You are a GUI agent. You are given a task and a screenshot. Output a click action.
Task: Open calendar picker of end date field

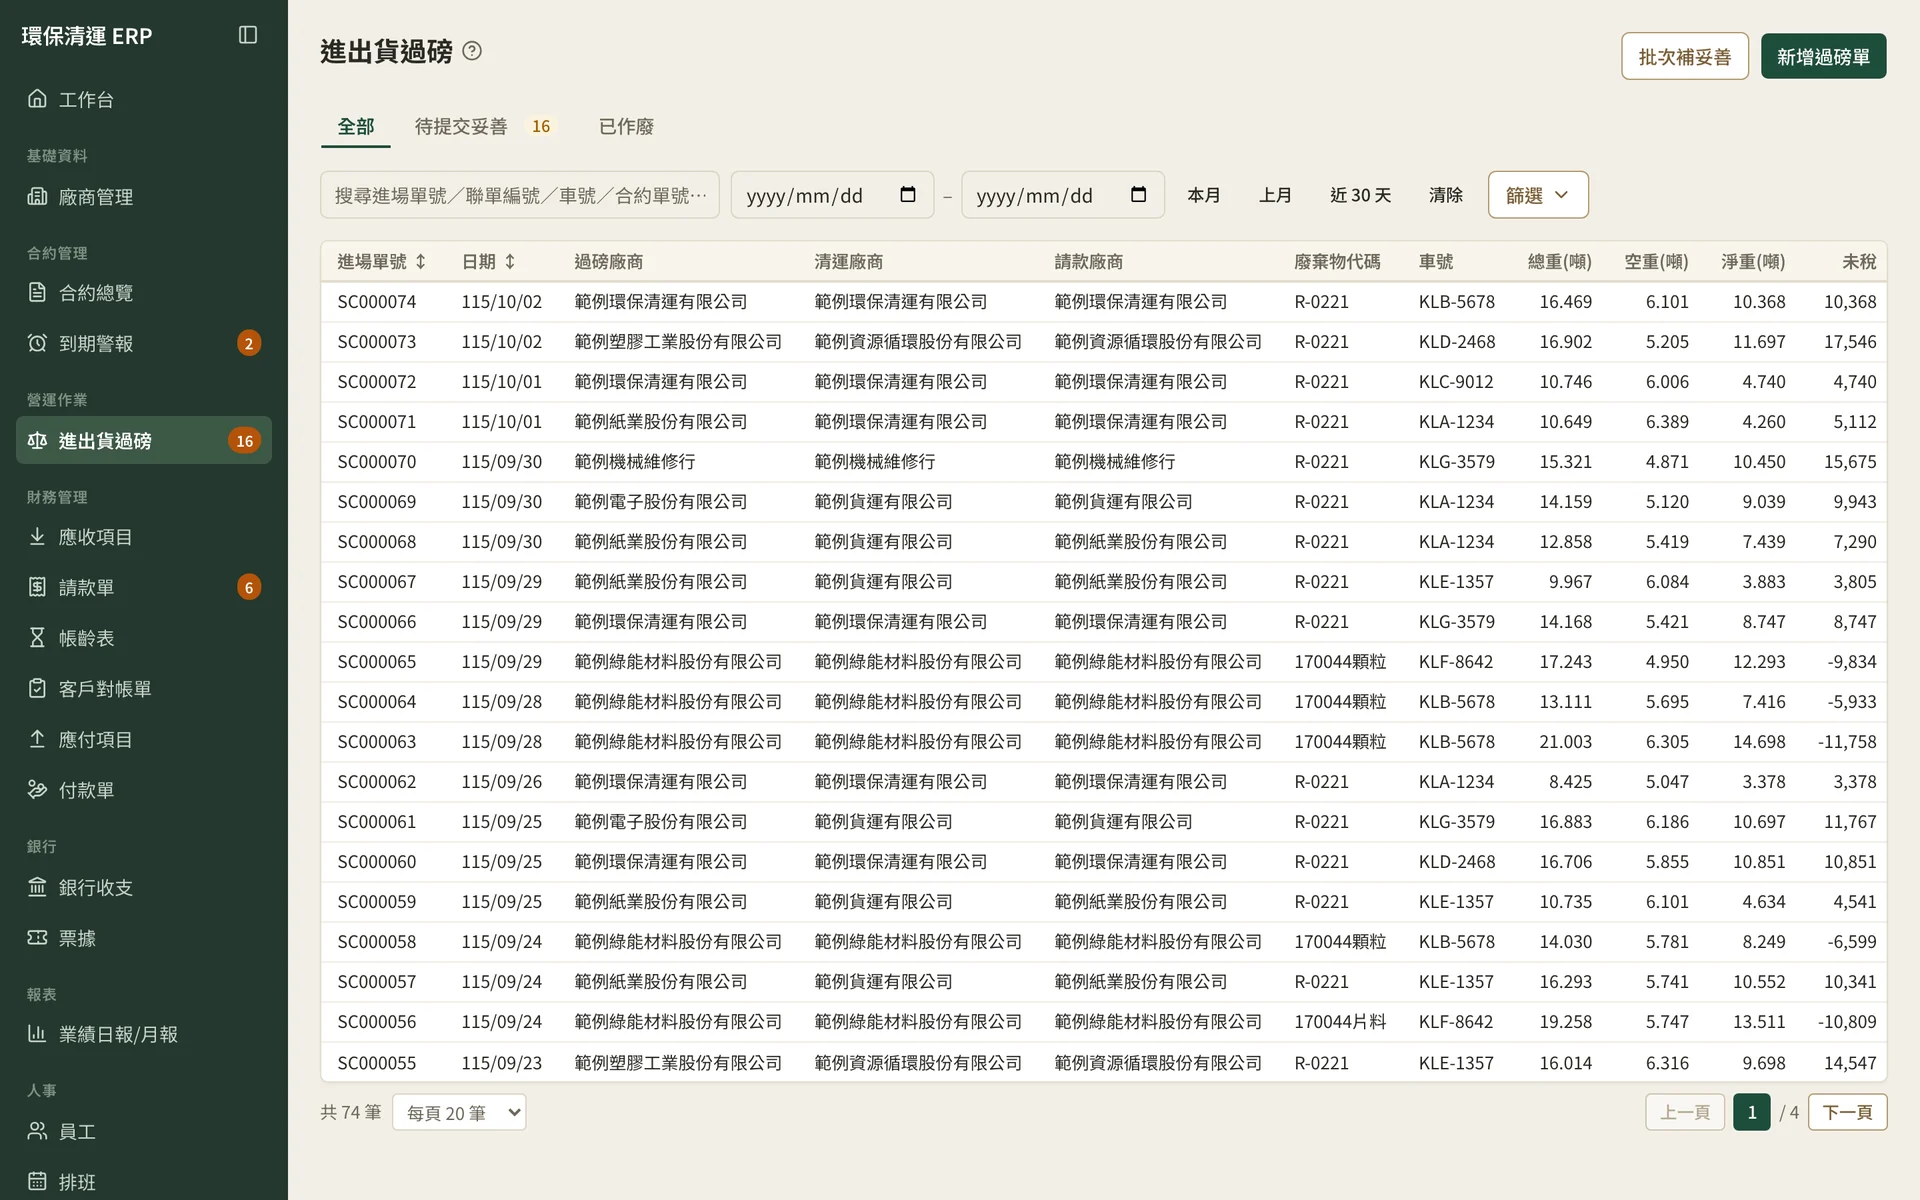[x=1138, y=195]
